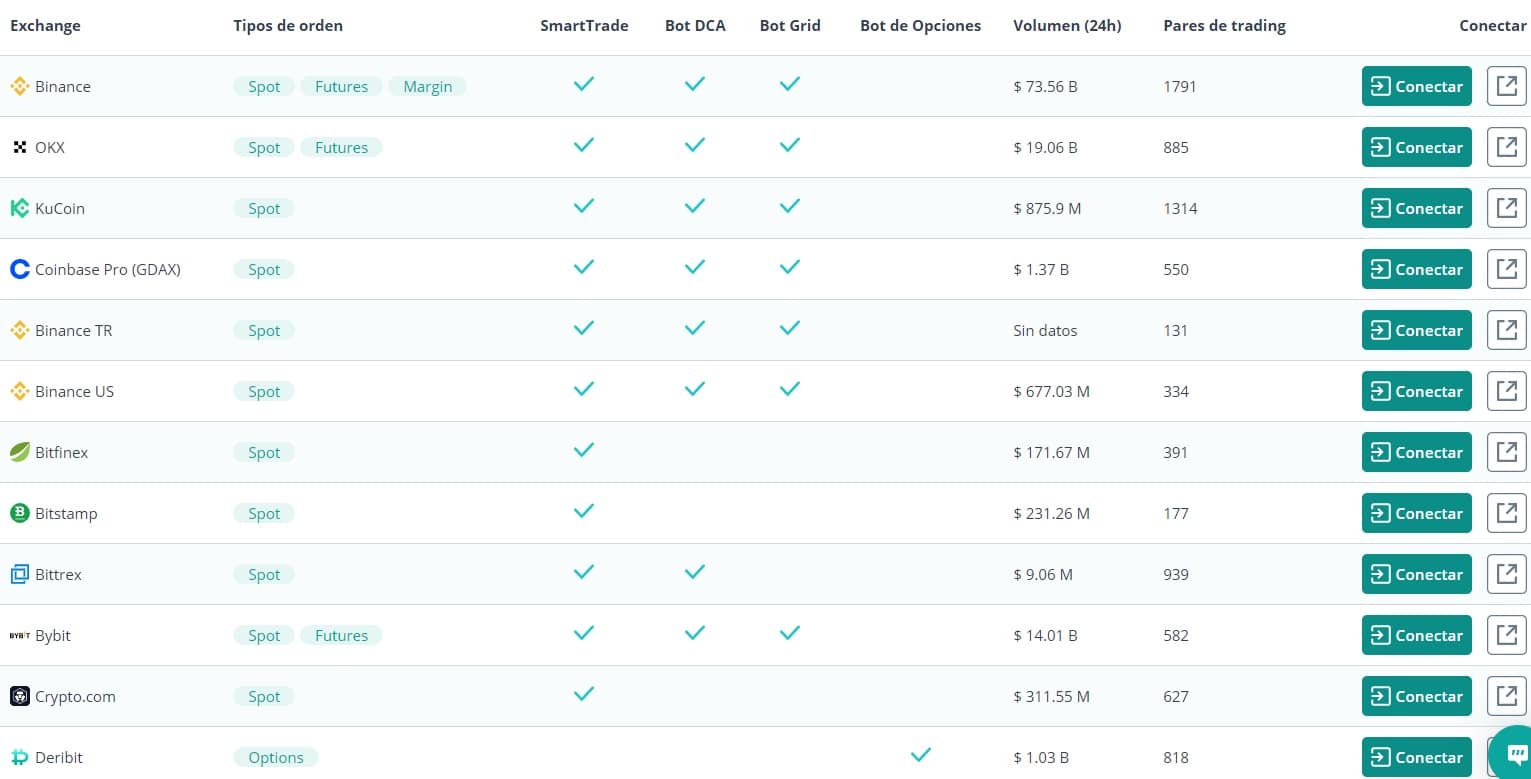Connect the Crypto.com exchange
This screenshot has width=1531, height=779.
pos(1417,696)
